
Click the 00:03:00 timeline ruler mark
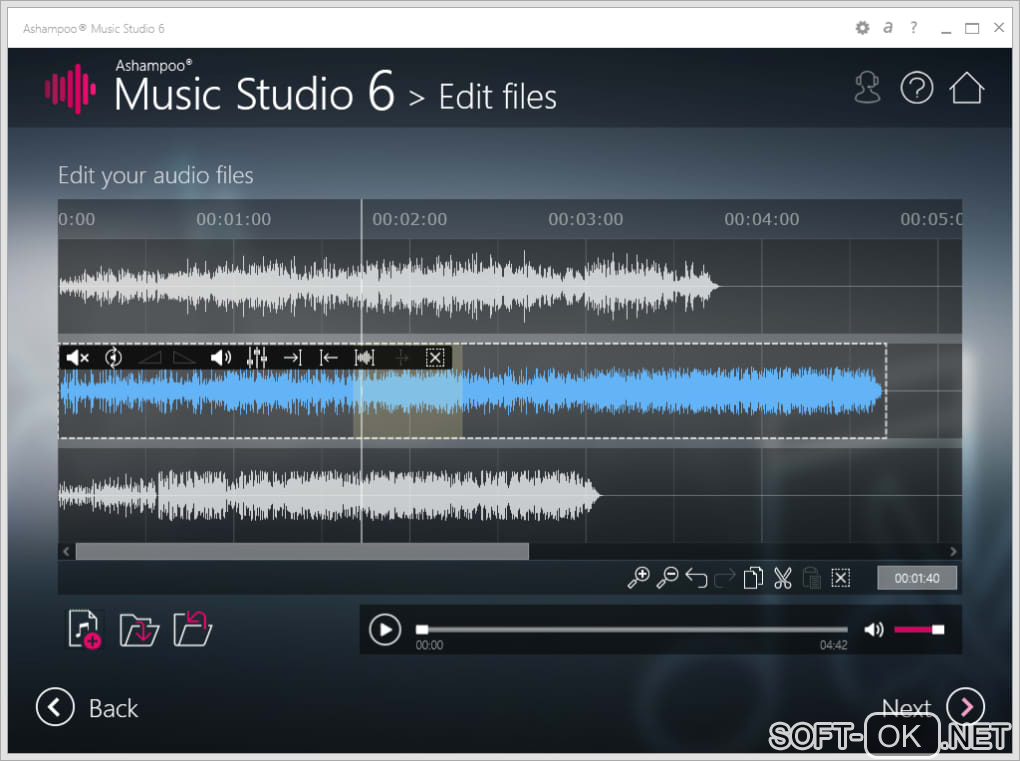(585, 219)
